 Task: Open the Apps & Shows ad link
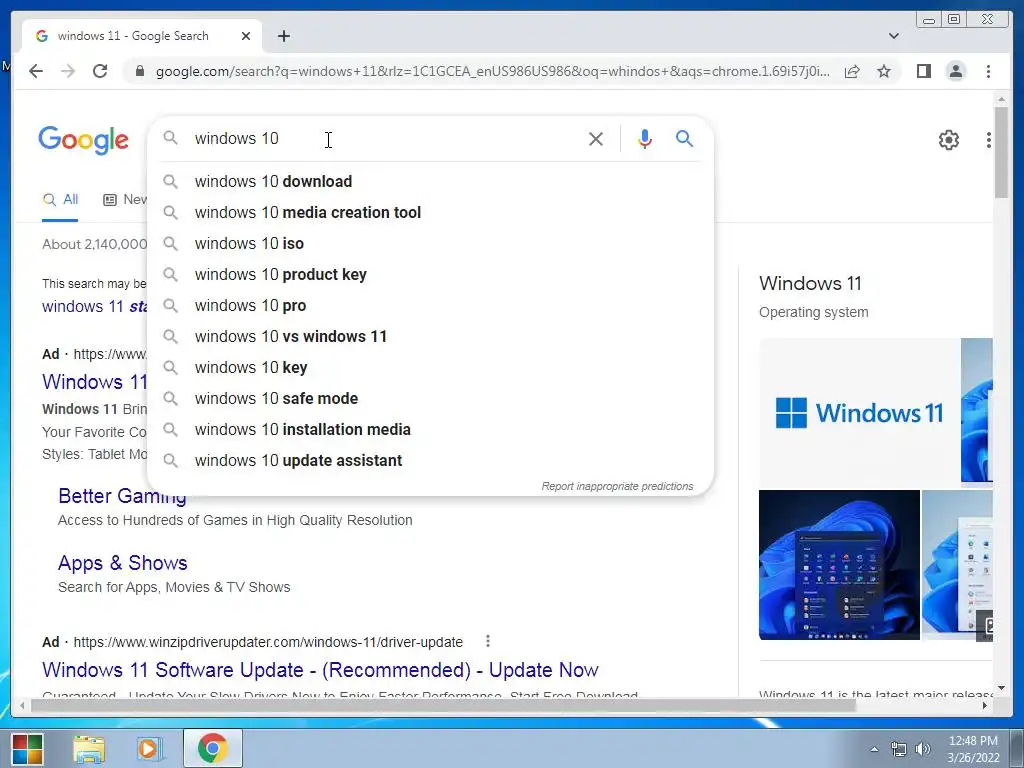(123, 563)
